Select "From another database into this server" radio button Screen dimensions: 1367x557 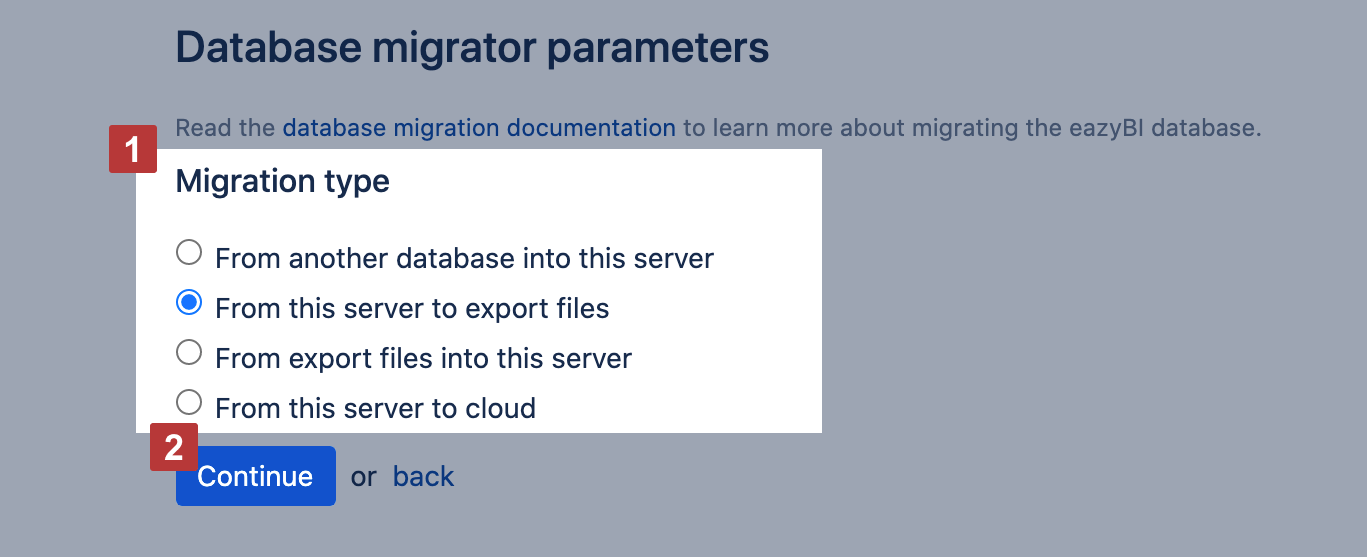point(188,253)
